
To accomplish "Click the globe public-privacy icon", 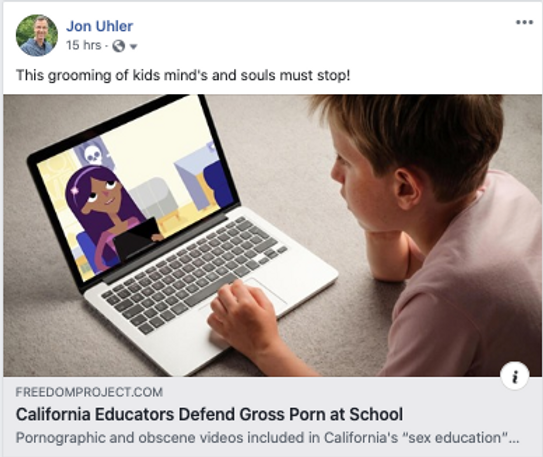I will (x=119, y=46).
